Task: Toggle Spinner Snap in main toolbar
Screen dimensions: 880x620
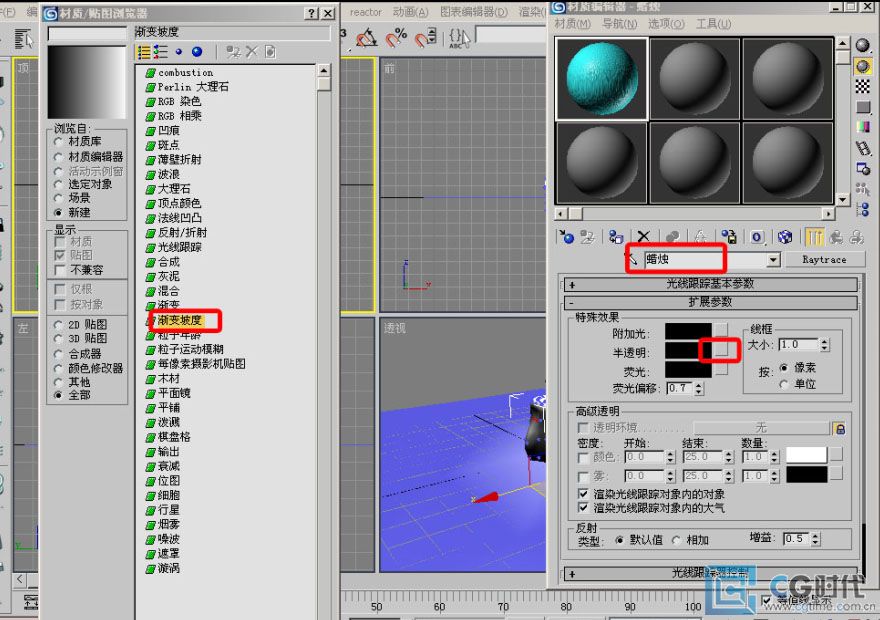Action: click(425, 38)
